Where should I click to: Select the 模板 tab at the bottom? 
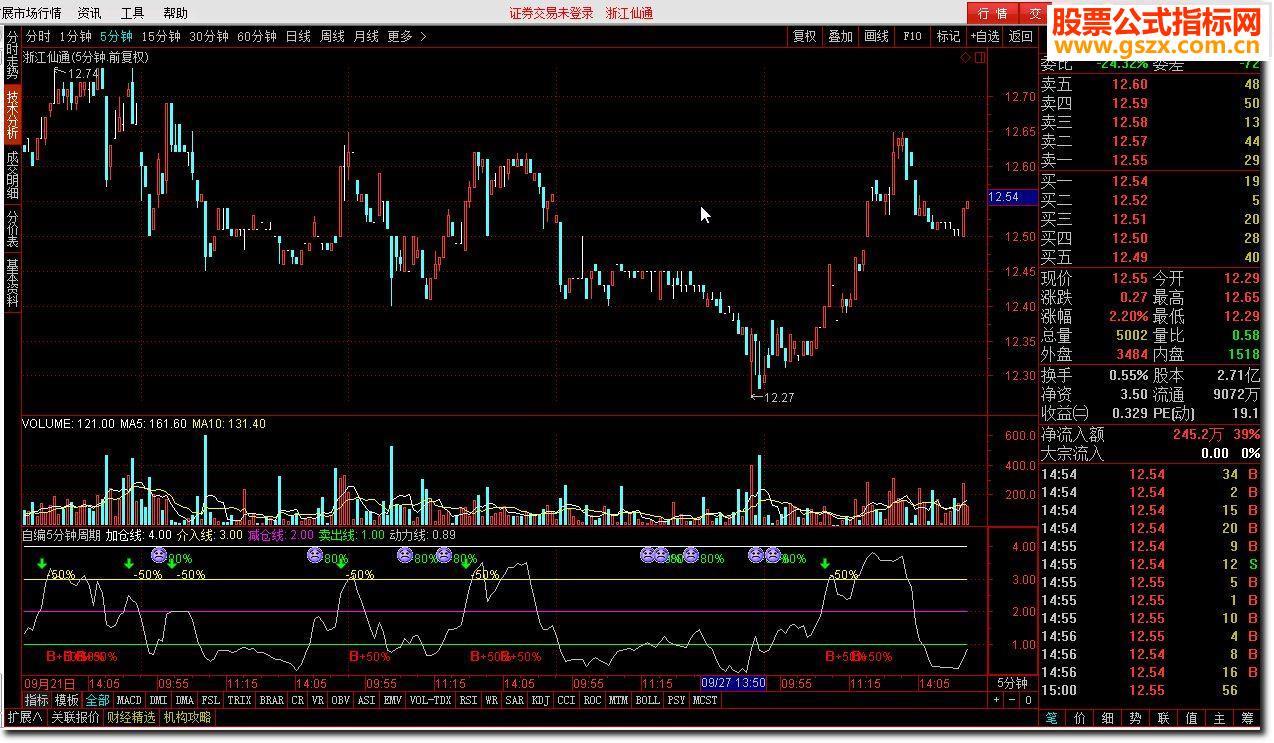[67, 700]
